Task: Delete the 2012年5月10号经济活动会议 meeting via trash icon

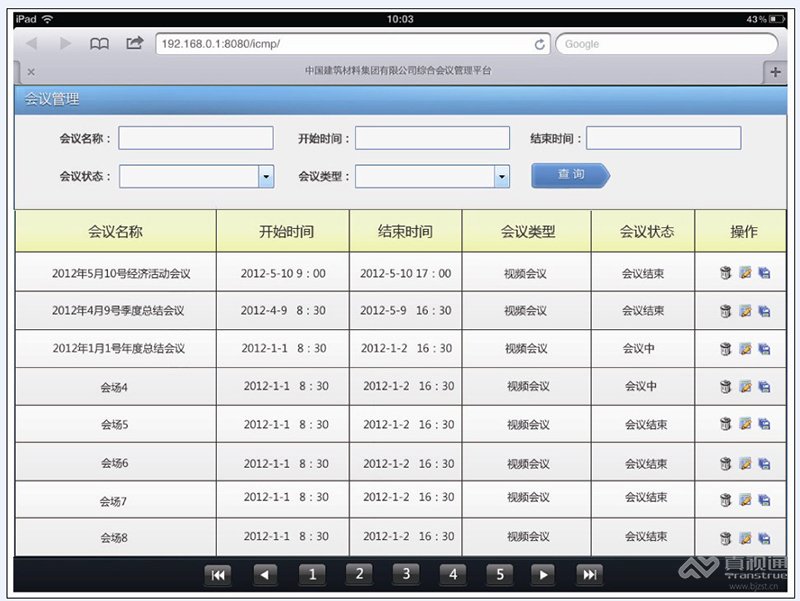Action: click(x=726, y=273)
